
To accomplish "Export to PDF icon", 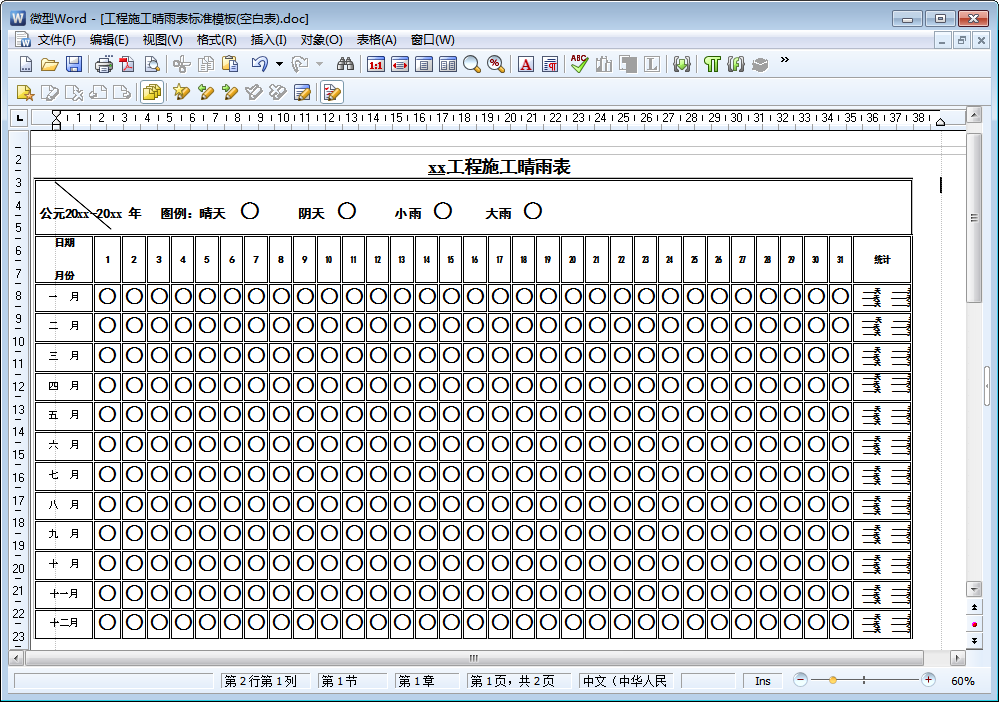I will (x=127, y=64).
